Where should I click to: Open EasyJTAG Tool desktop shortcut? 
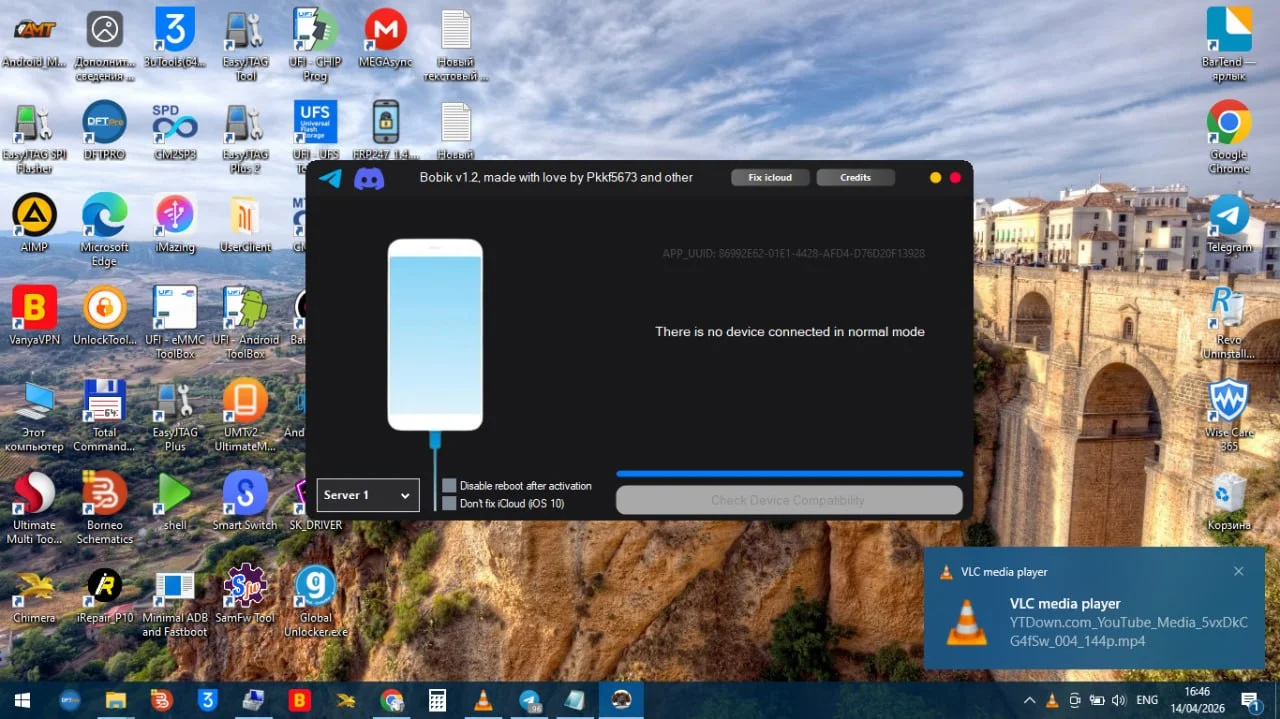[245, 46]
